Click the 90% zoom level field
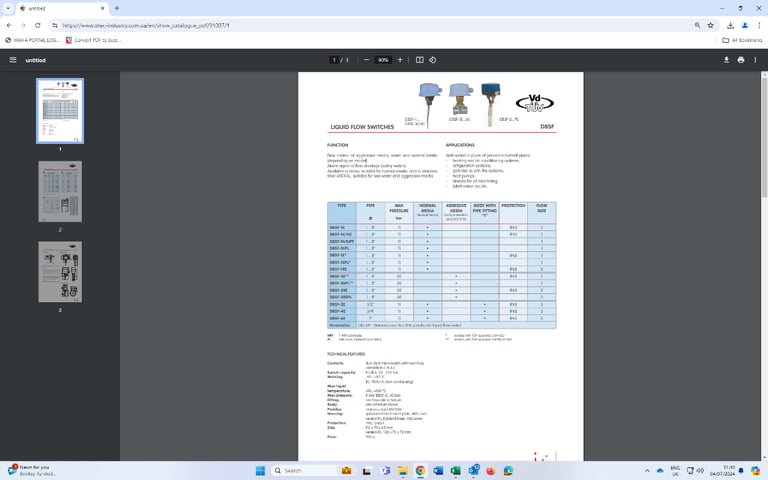The width and height of the screenshot is (768, 480). (383, 60)
